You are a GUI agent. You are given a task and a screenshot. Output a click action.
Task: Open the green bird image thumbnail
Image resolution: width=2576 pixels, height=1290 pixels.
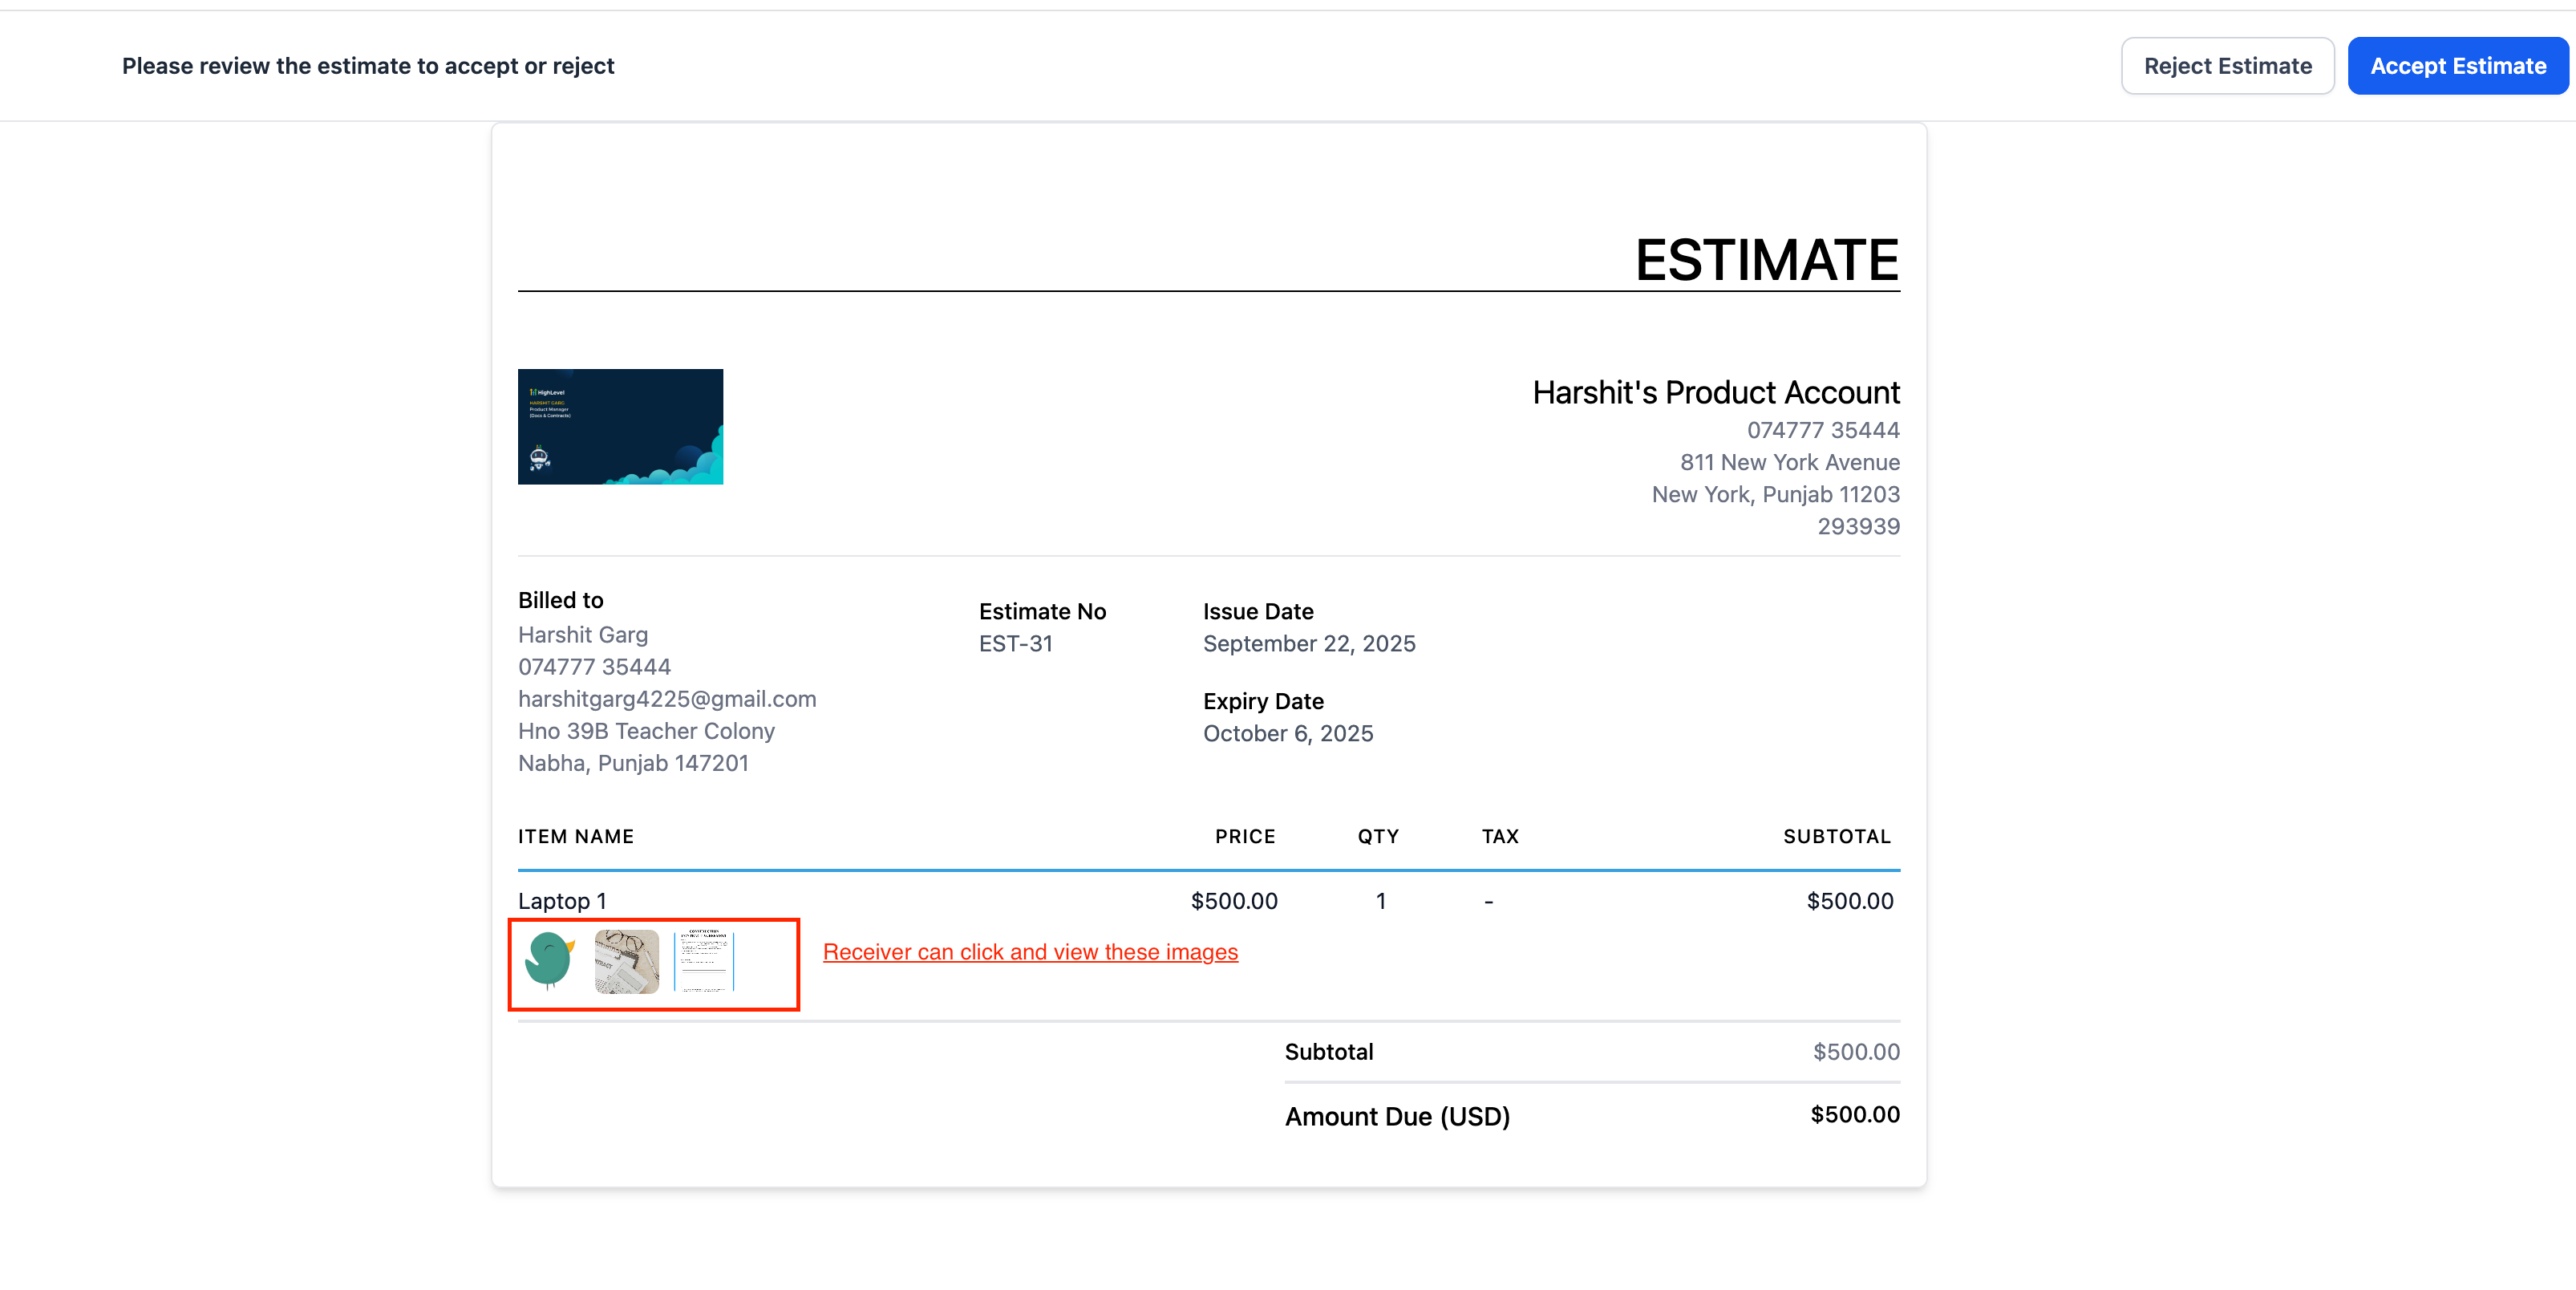click(549, 960)
